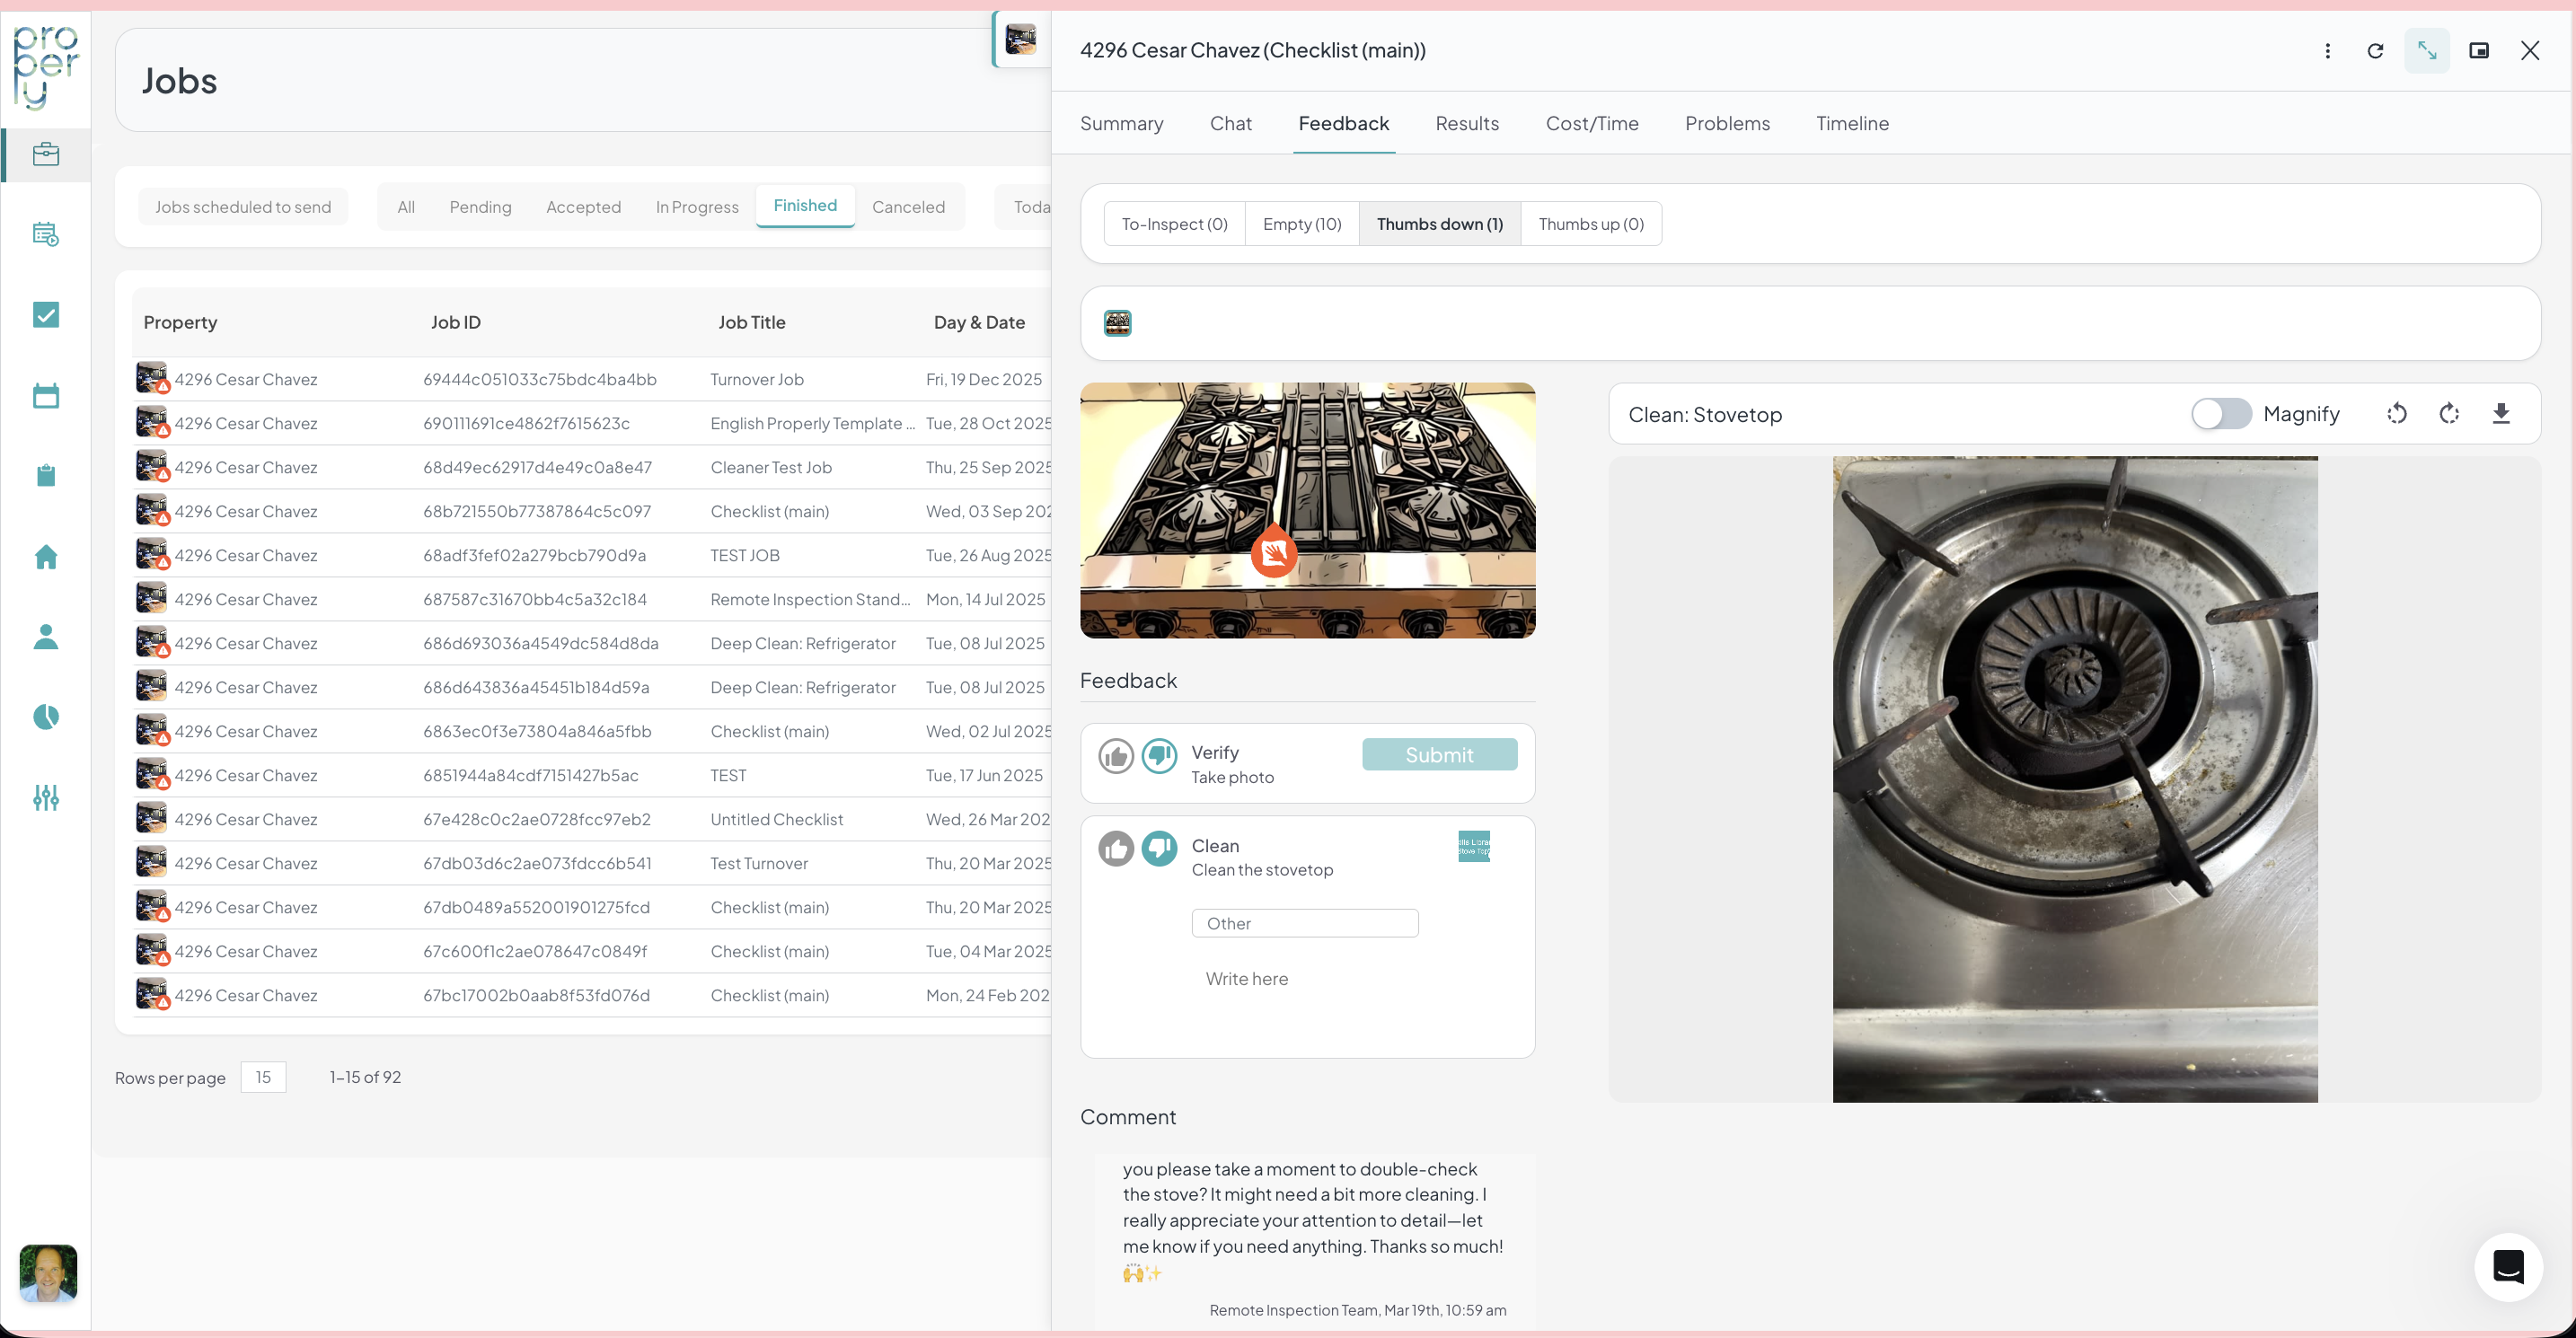Submit the Verify feedback
This screenshot has width=2576, height=1338.
click(x=1439, y=754)
